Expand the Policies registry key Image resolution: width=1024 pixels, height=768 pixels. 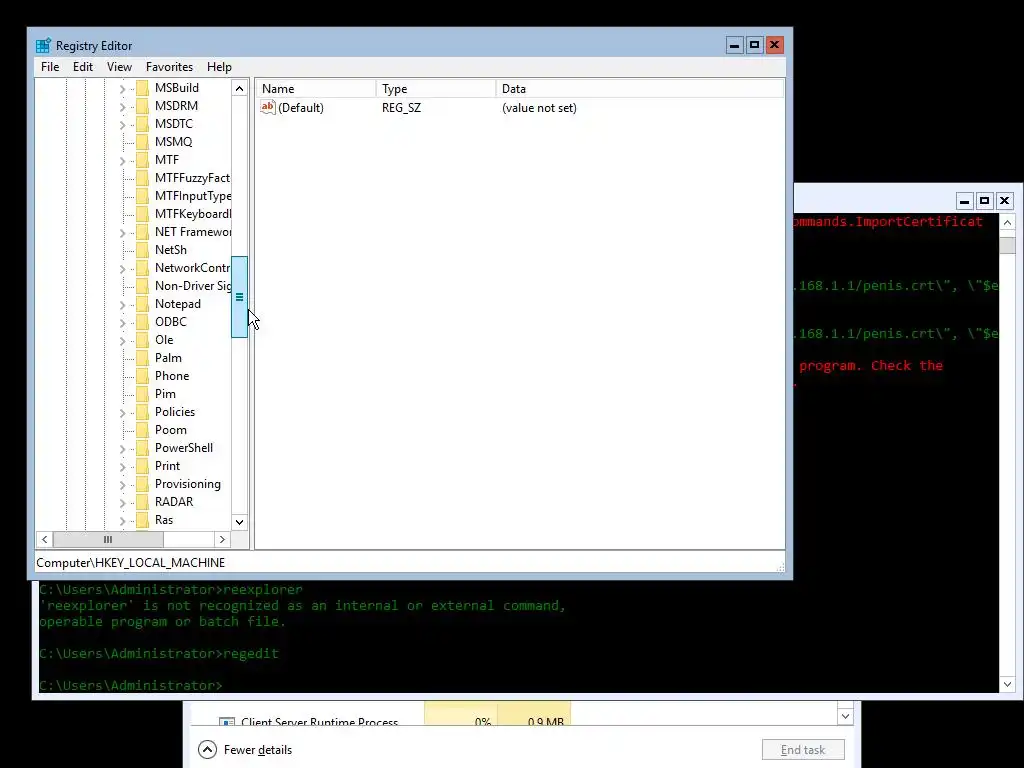coord(122,413)
